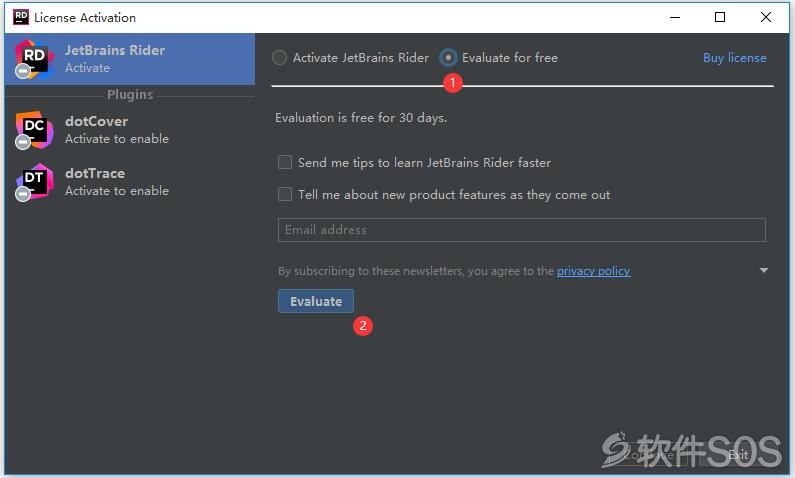Click the Exit button
Viewport: 795px width, 478px height.
click(x=738, y=455)
